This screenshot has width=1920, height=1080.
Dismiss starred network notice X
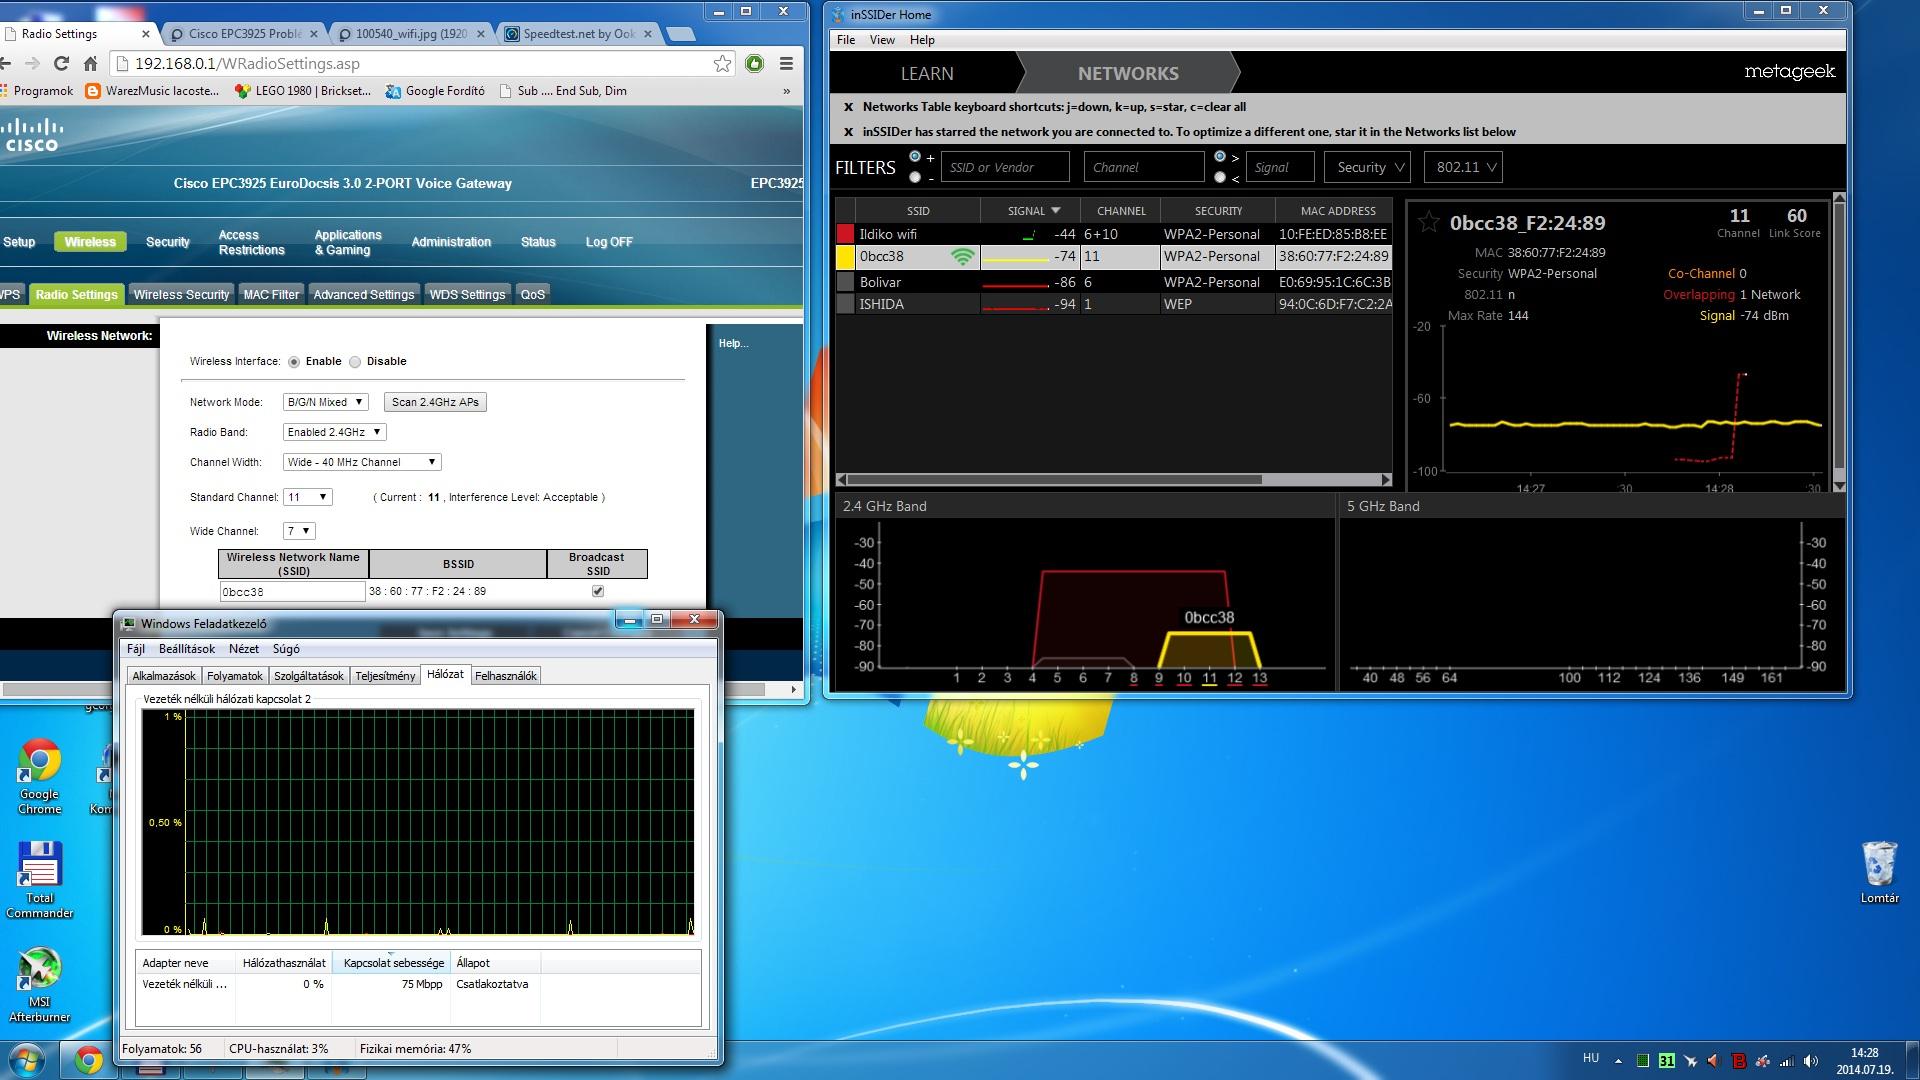(x=848, y=132)
